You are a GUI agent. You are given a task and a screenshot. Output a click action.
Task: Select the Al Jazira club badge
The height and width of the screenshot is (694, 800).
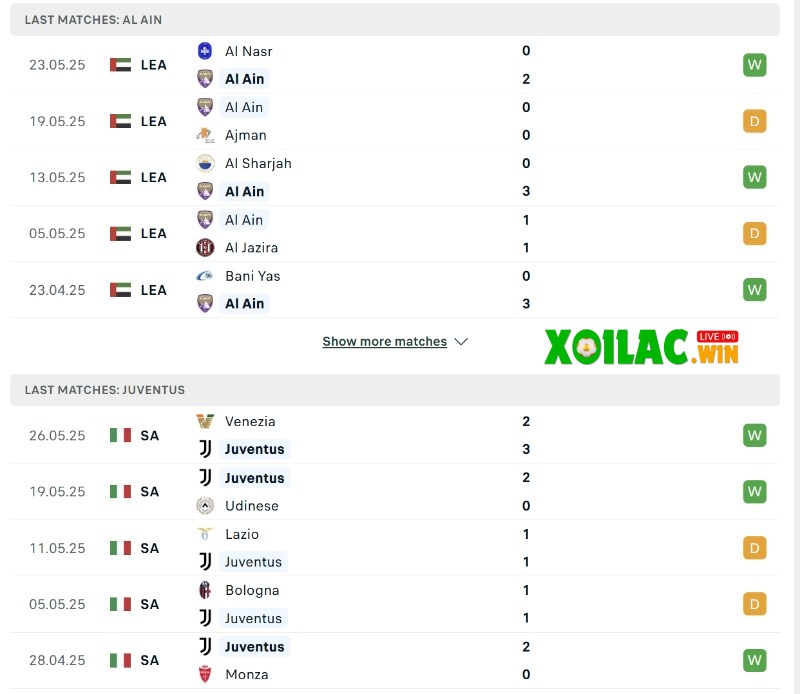(205, 247)
